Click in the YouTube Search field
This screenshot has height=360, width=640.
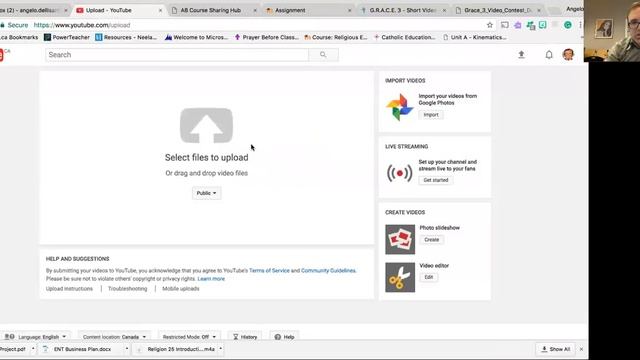click(177, 55)
